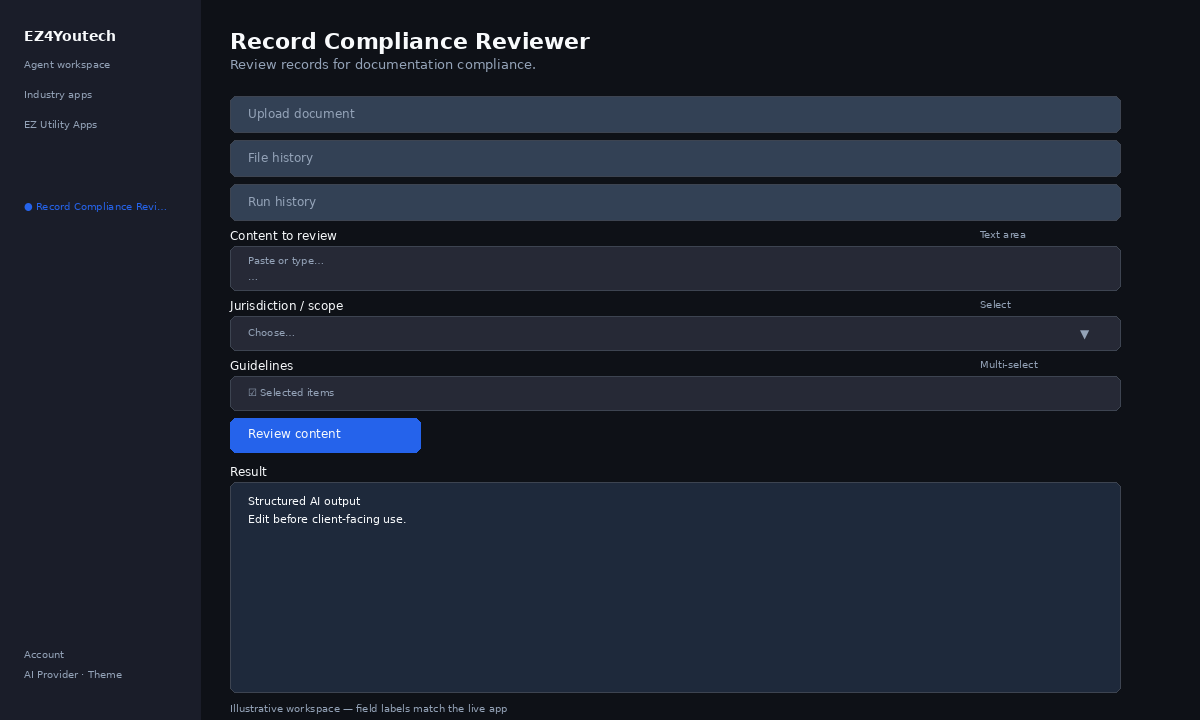Select Record Compliance Reviewer sidebar entry
Screen dimensions: 1200x720
coord(96,207)
